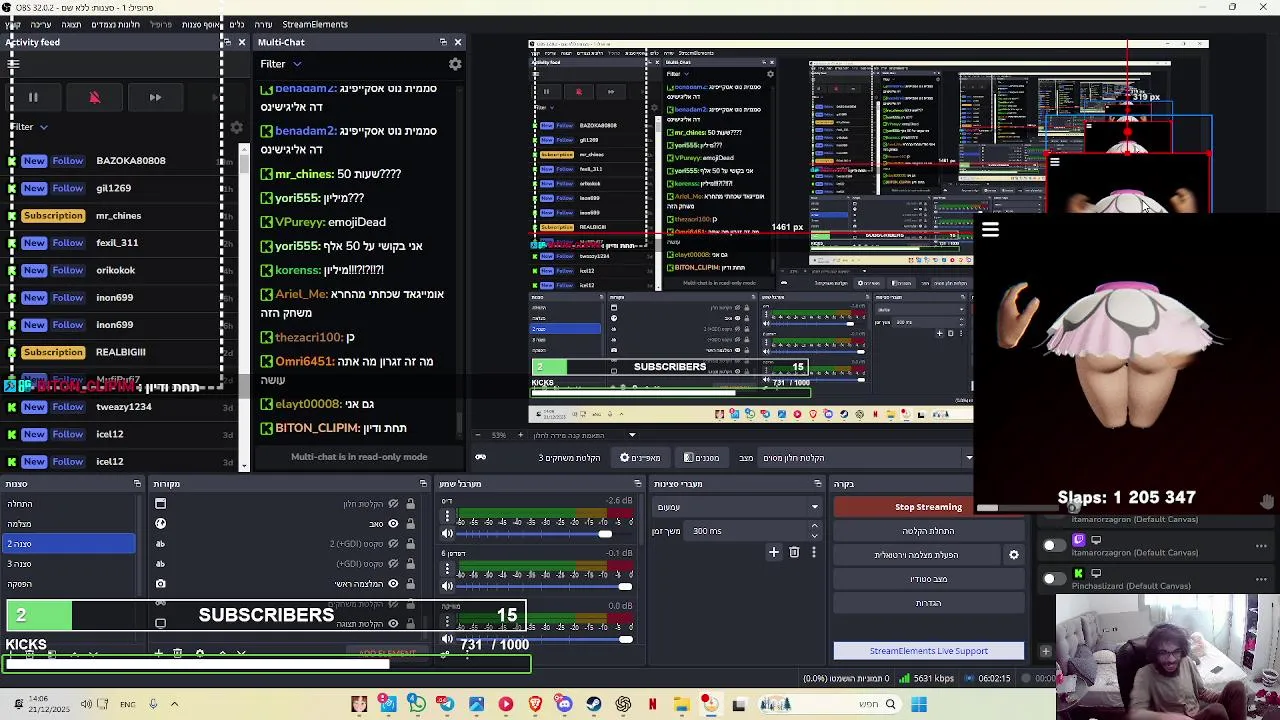
Task: Open transition three-dot options menu
Action: point(813,552)
